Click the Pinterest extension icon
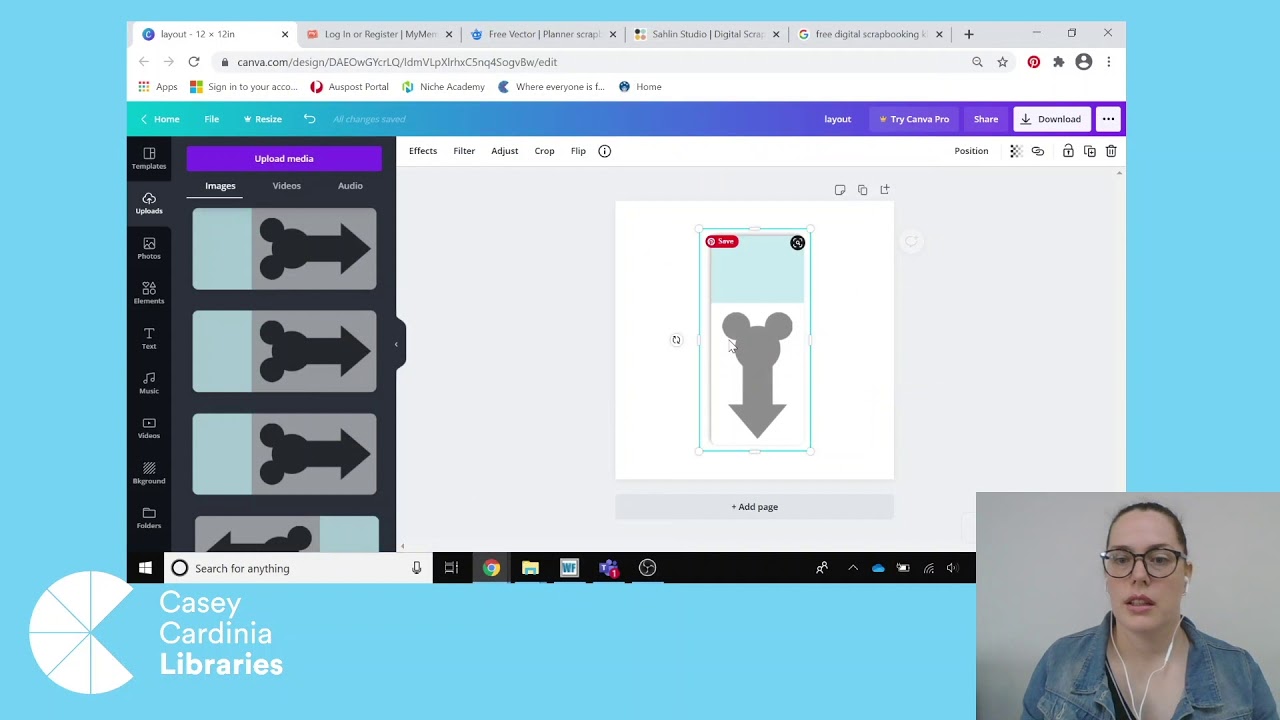1280x720 pixels. click(x=1034, y=62)
